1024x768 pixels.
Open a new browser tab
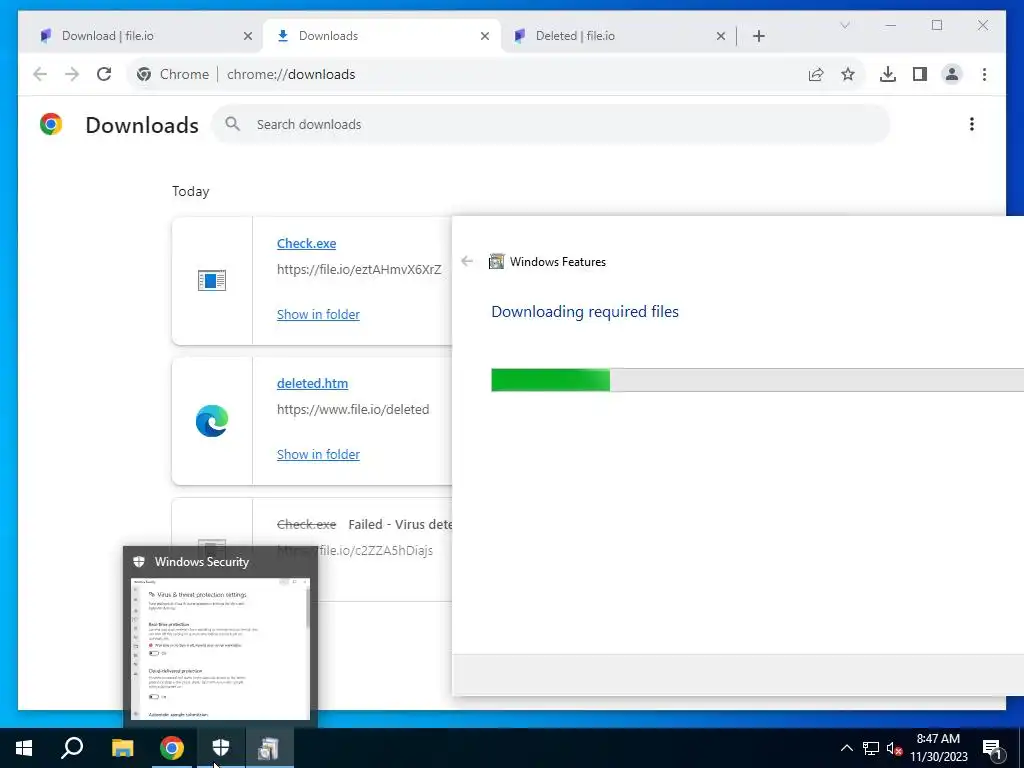pos(758,36)
